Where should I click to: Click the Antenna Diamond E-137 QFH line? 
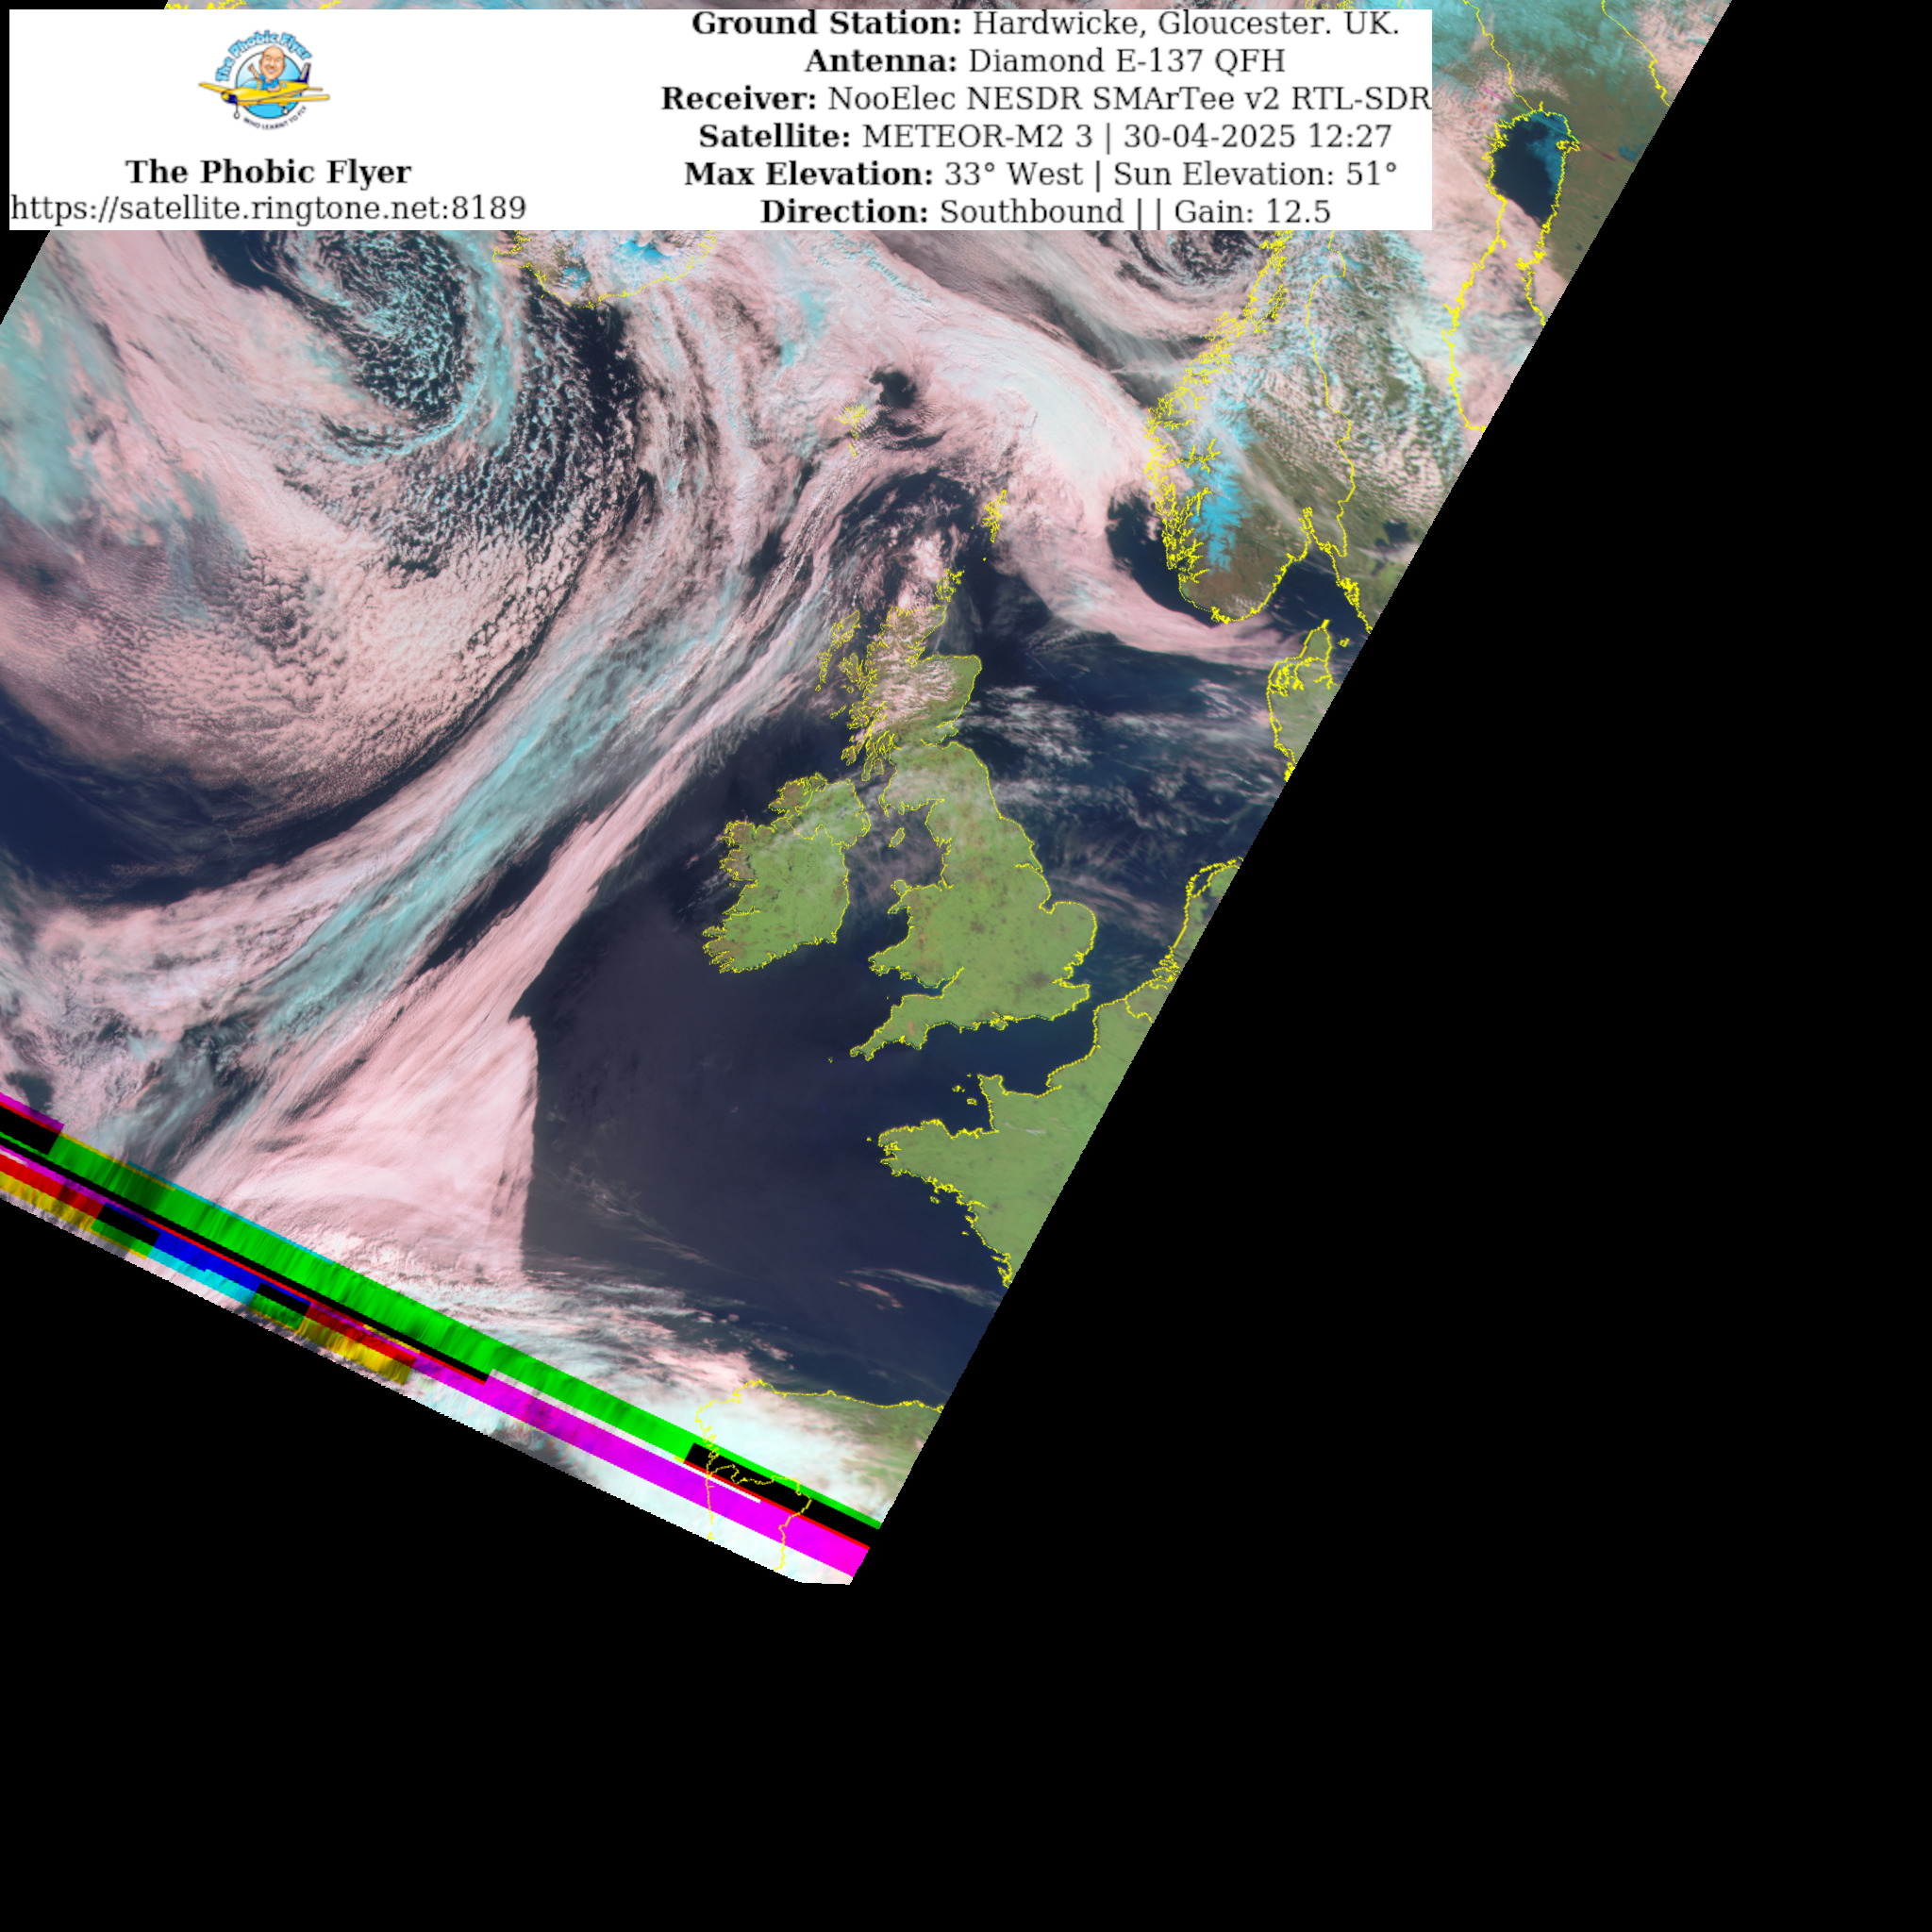point(1045,61)
